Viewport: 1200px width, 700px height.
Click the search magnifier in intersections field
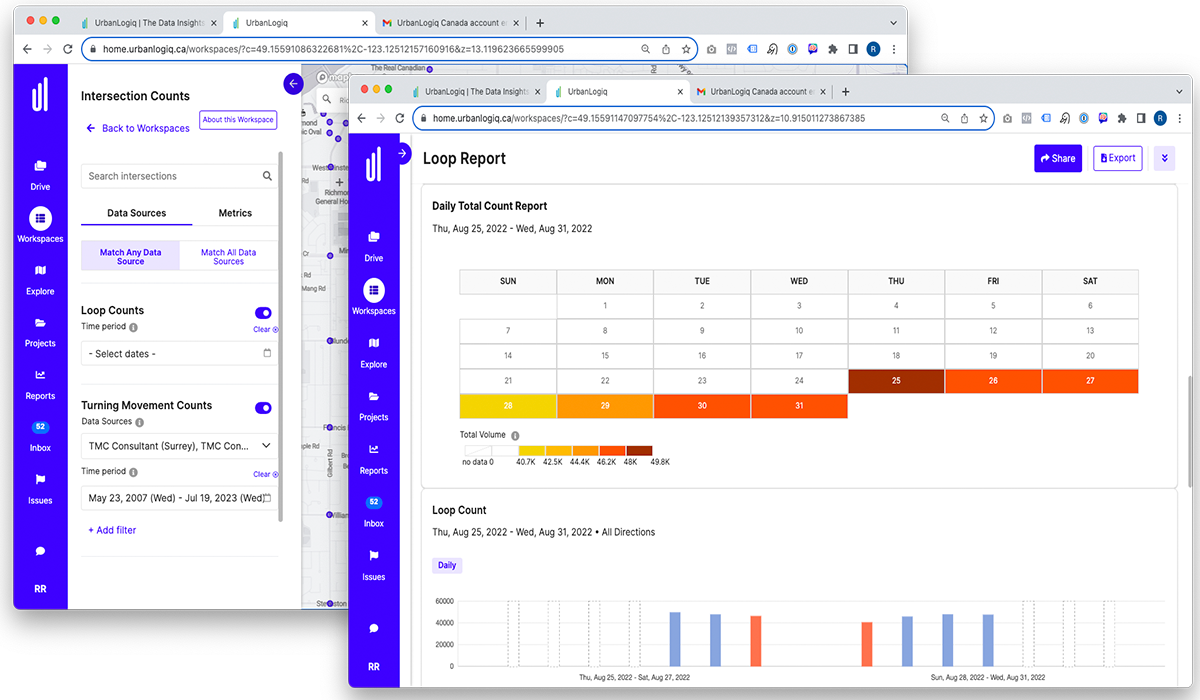point(267,176)
